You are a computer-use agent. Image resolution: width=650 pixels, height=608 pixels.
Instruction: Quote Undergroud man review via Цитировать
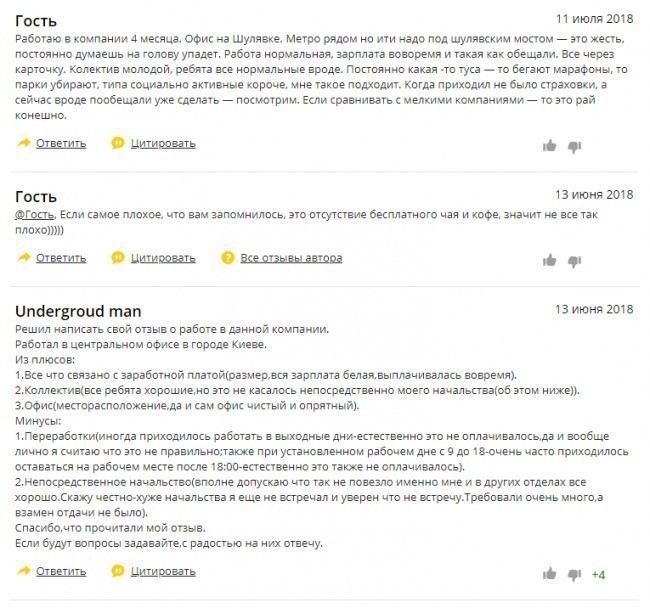coord(163,571)
